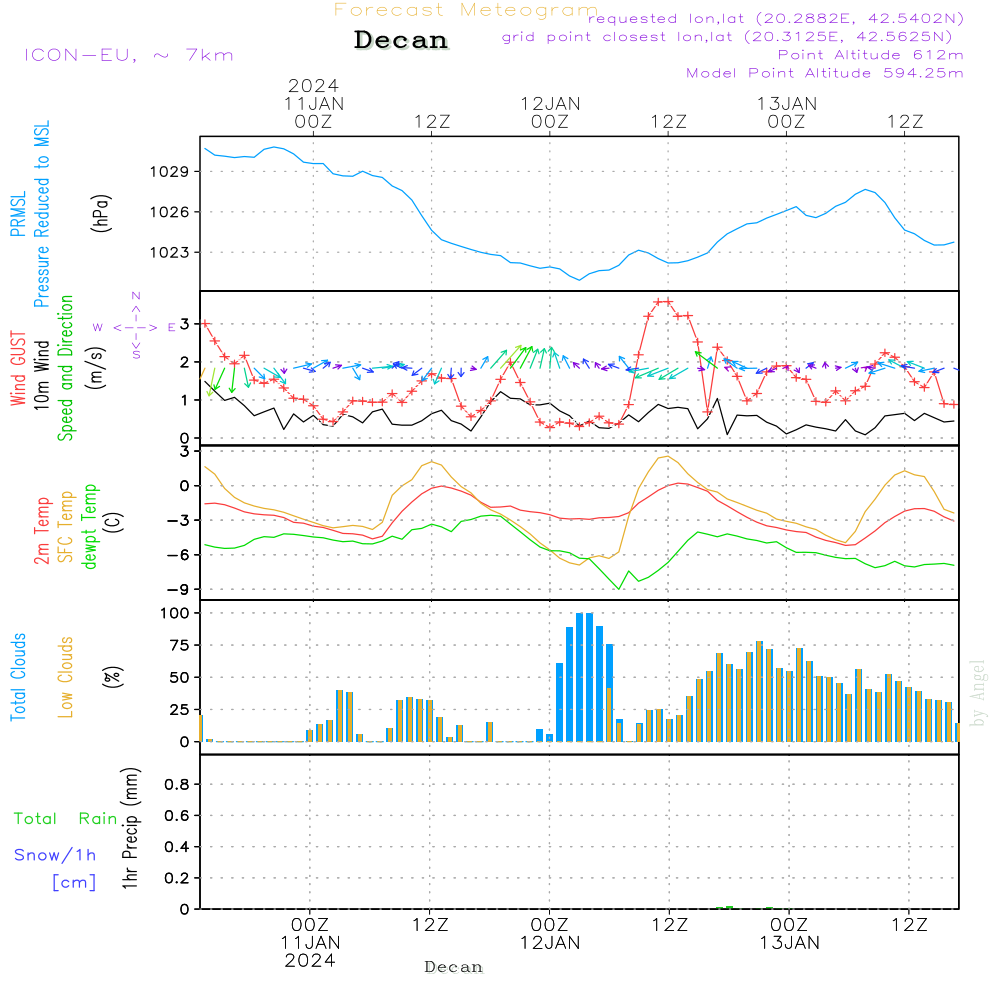
Task: Click the 'Point Altitude 612m' text
Action: tap(871, 55)
